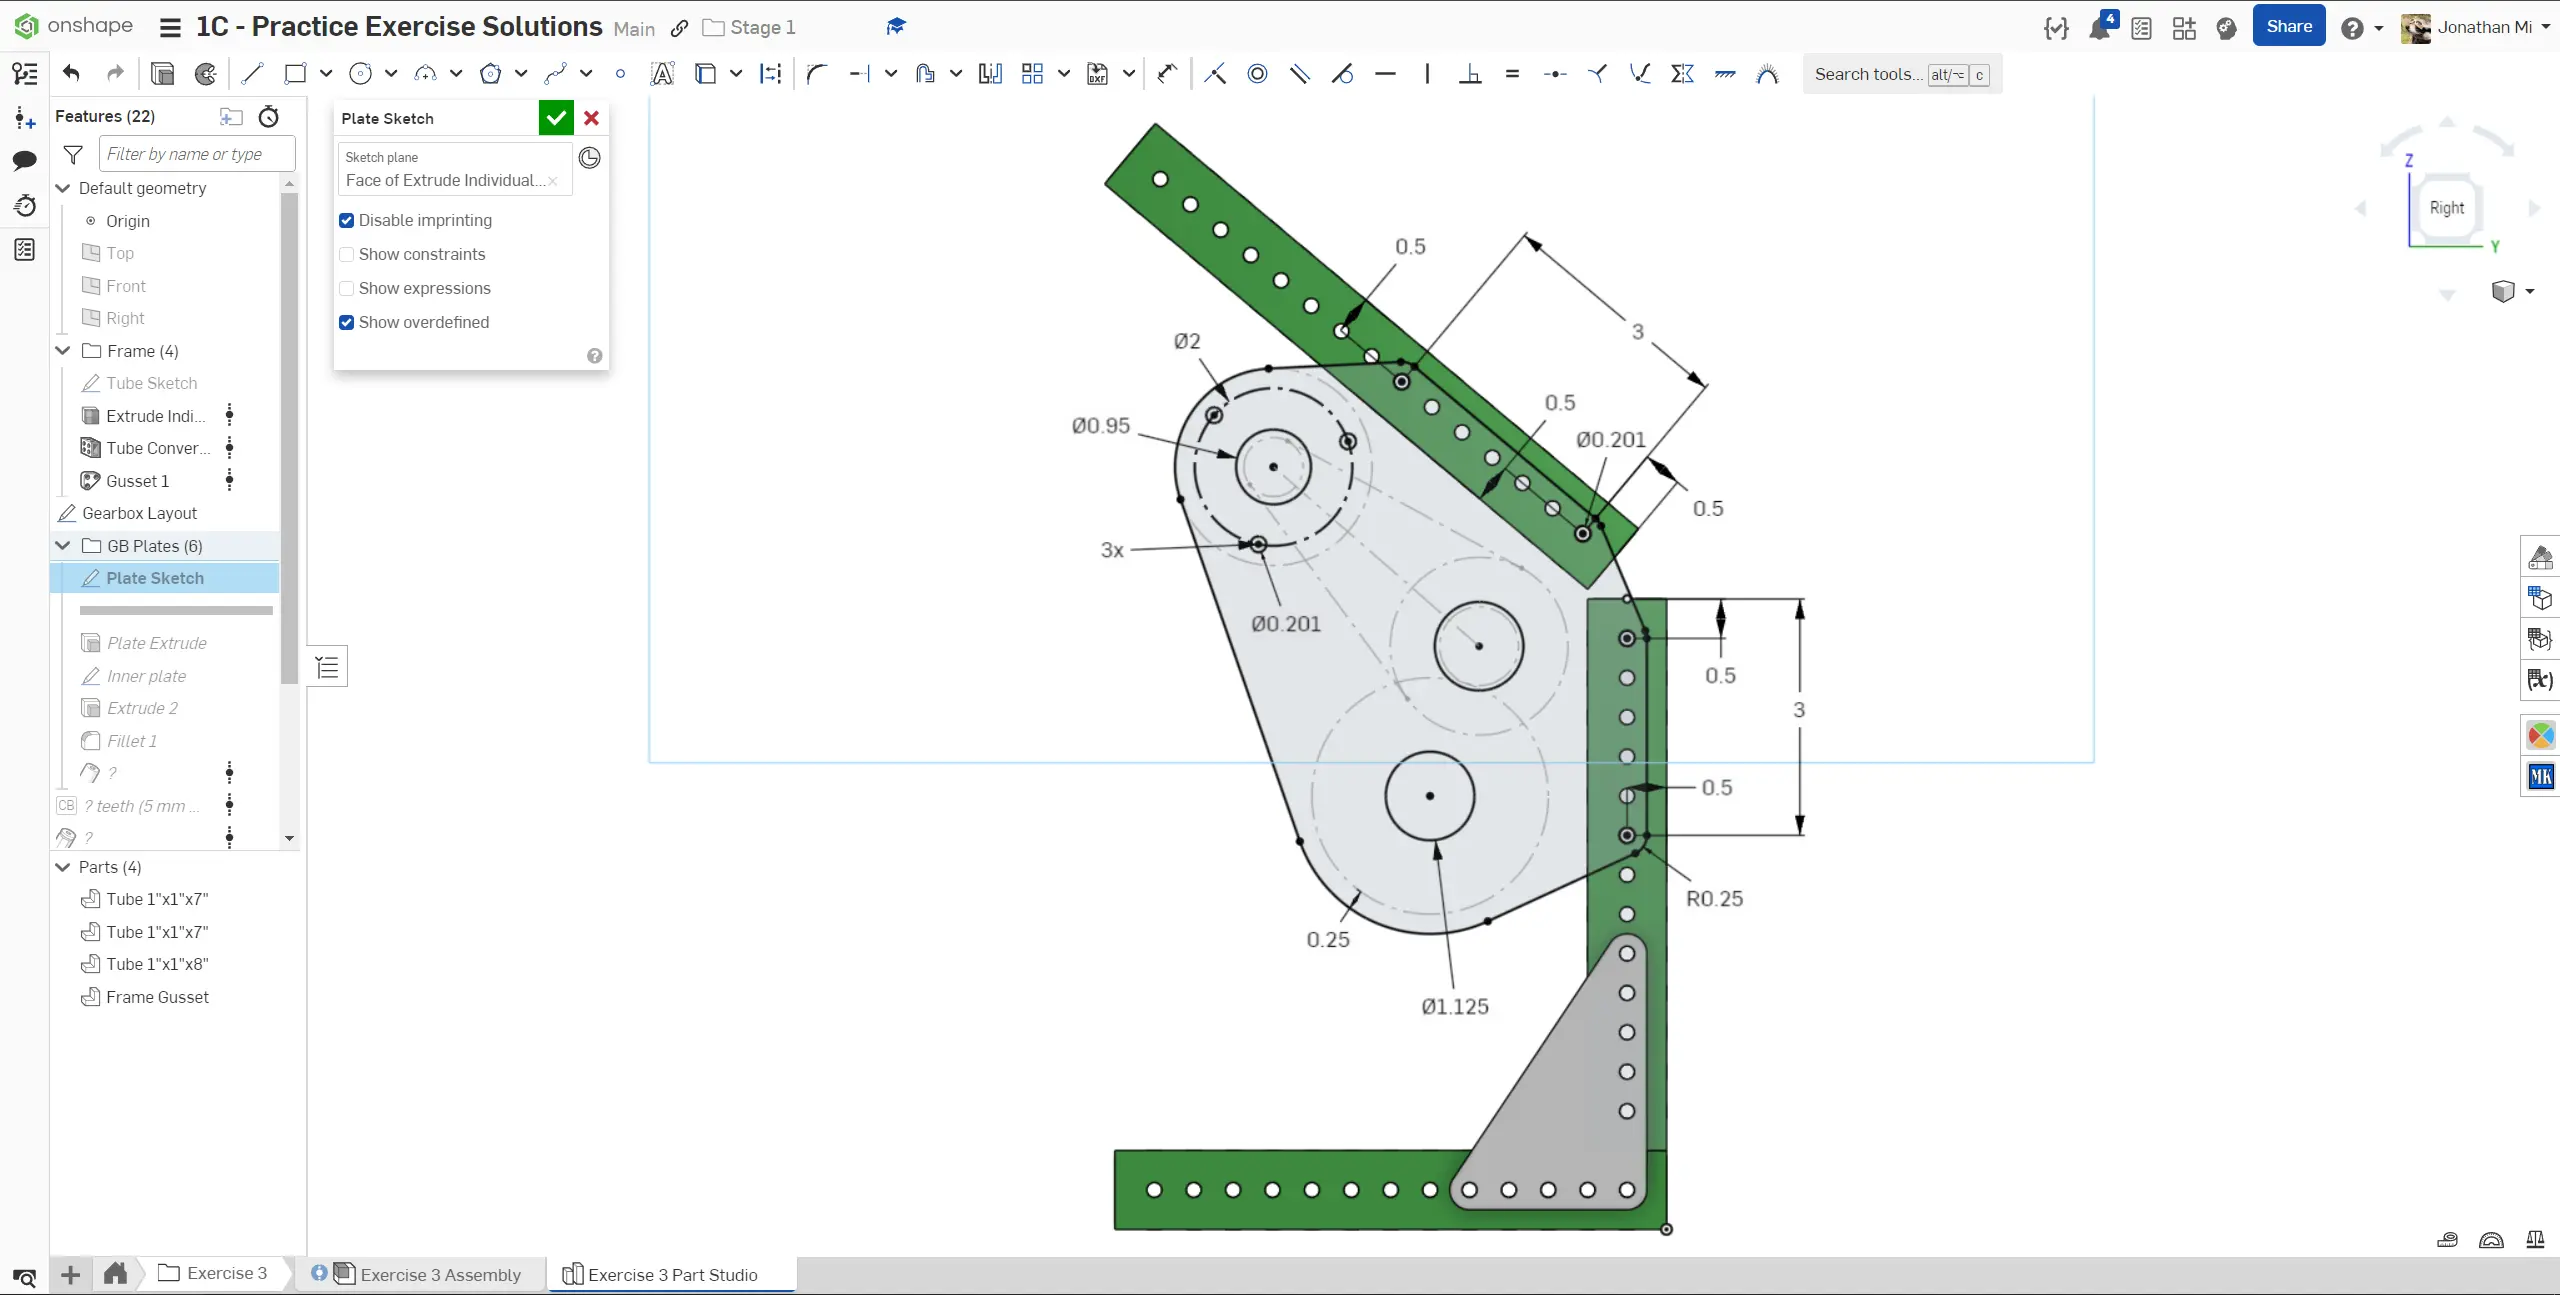Click the Filter by name field
The width and height of the screenshot is (2560, 1295).
[197, 154]
